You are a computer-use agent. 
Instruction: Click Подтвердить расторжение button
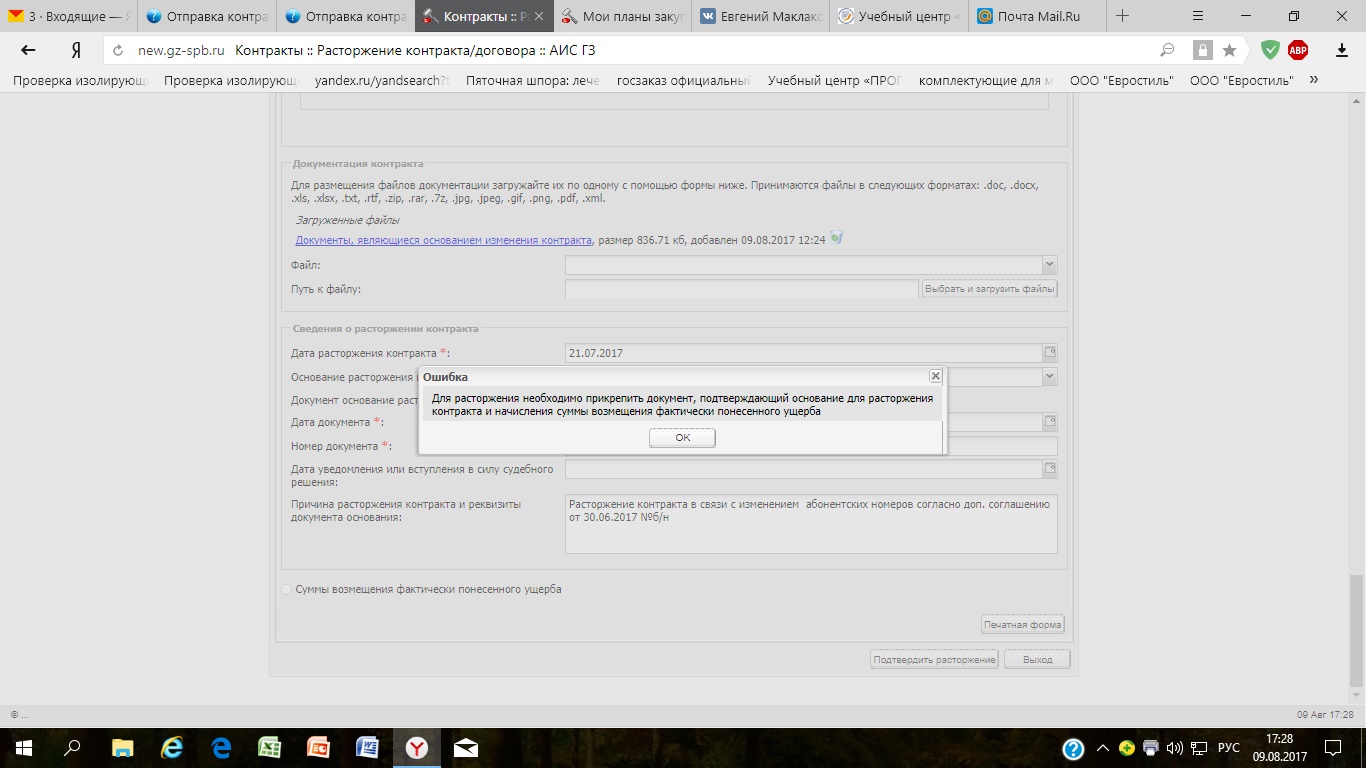tap(934, 660)
